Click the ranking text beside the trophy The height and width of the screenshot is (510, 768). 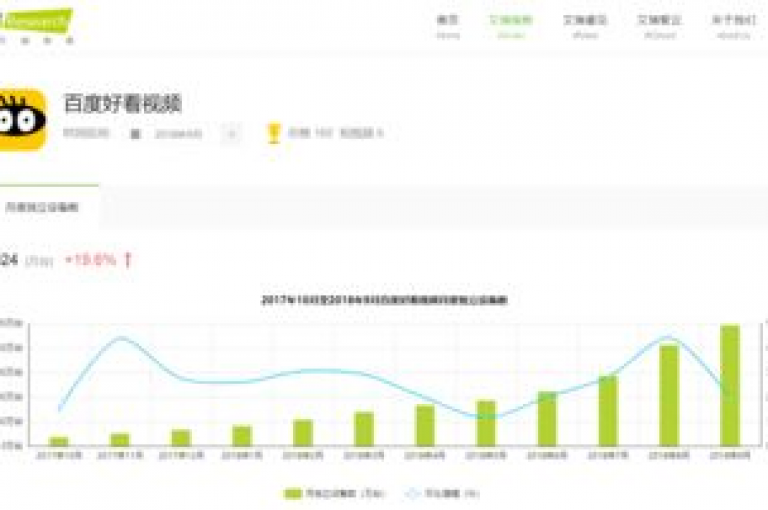click(336, 133)
